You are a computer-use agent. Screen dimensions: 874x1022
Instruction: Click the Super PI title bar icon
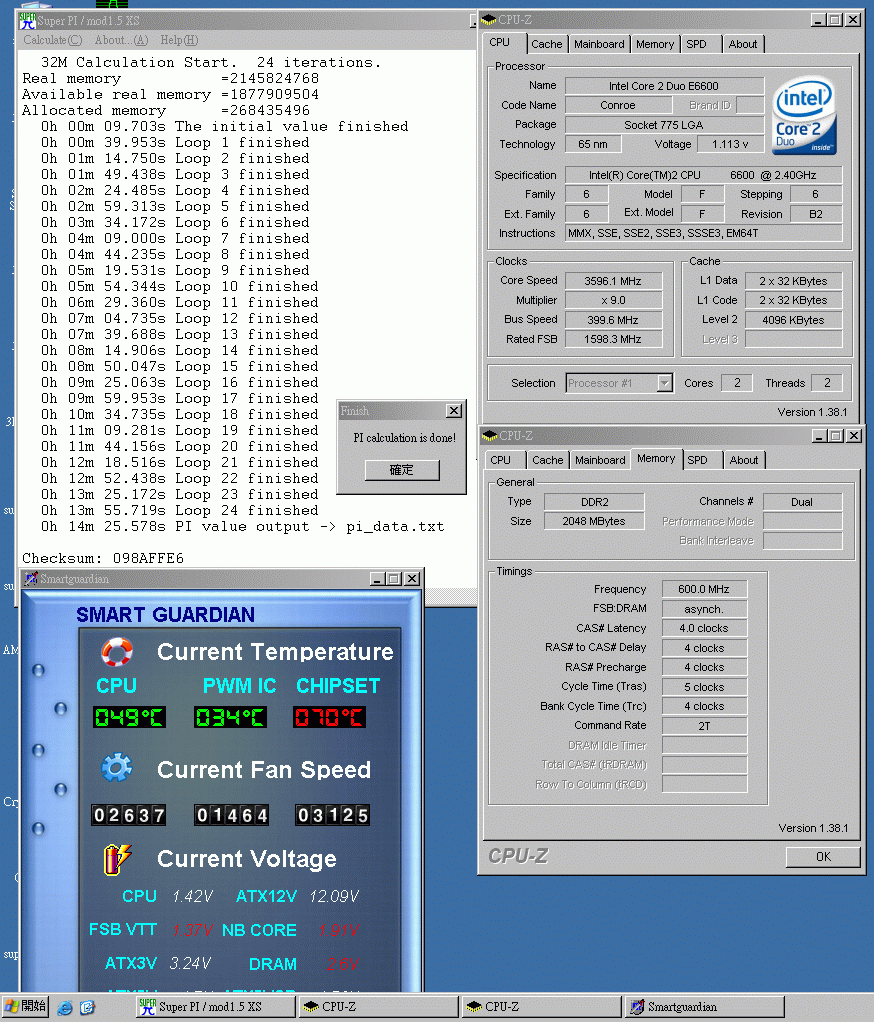[x=28, y=22]
